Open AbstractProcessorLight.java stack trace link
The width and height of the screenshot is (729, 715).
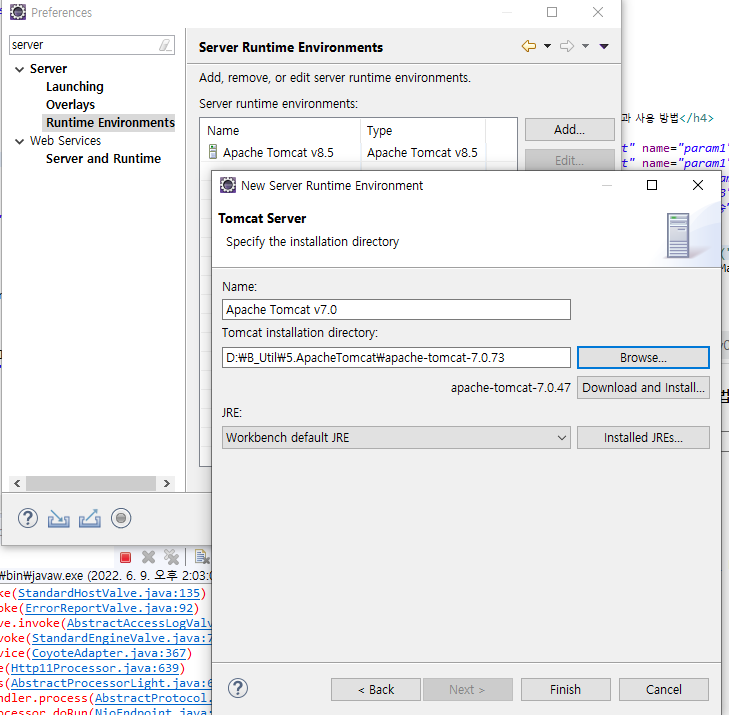pyautogui.click(x=111, y=683)
